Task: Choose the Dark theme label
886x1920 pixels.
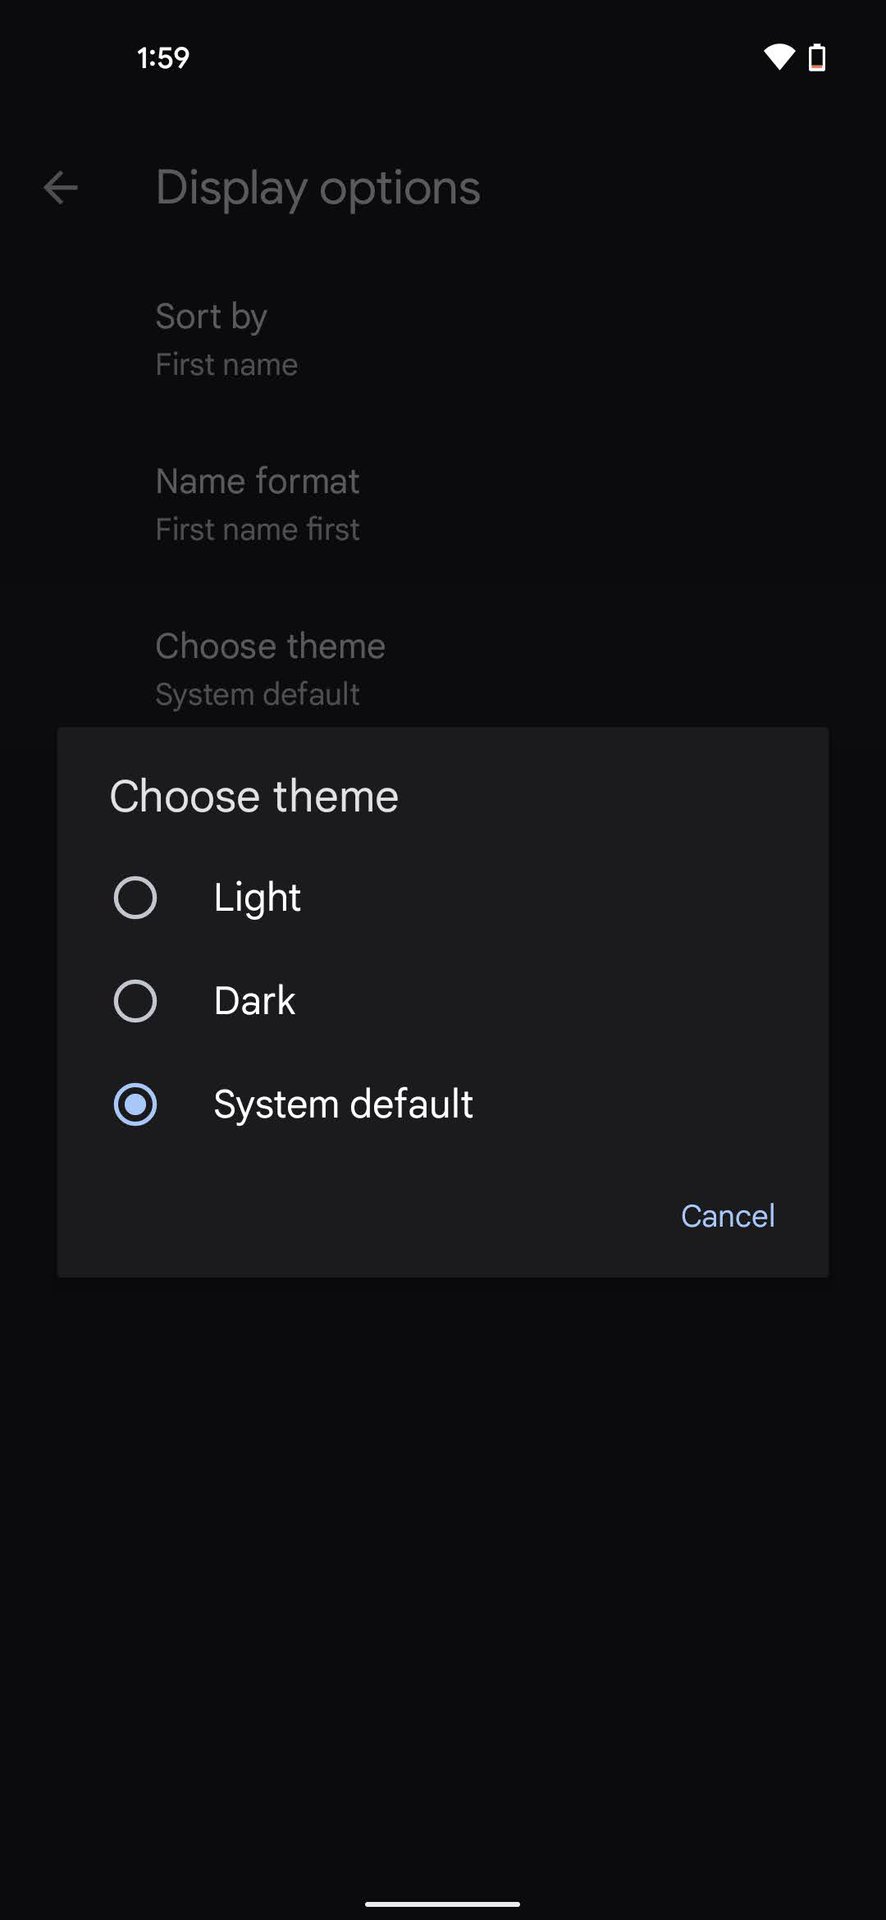Action: click(254, 1001)
